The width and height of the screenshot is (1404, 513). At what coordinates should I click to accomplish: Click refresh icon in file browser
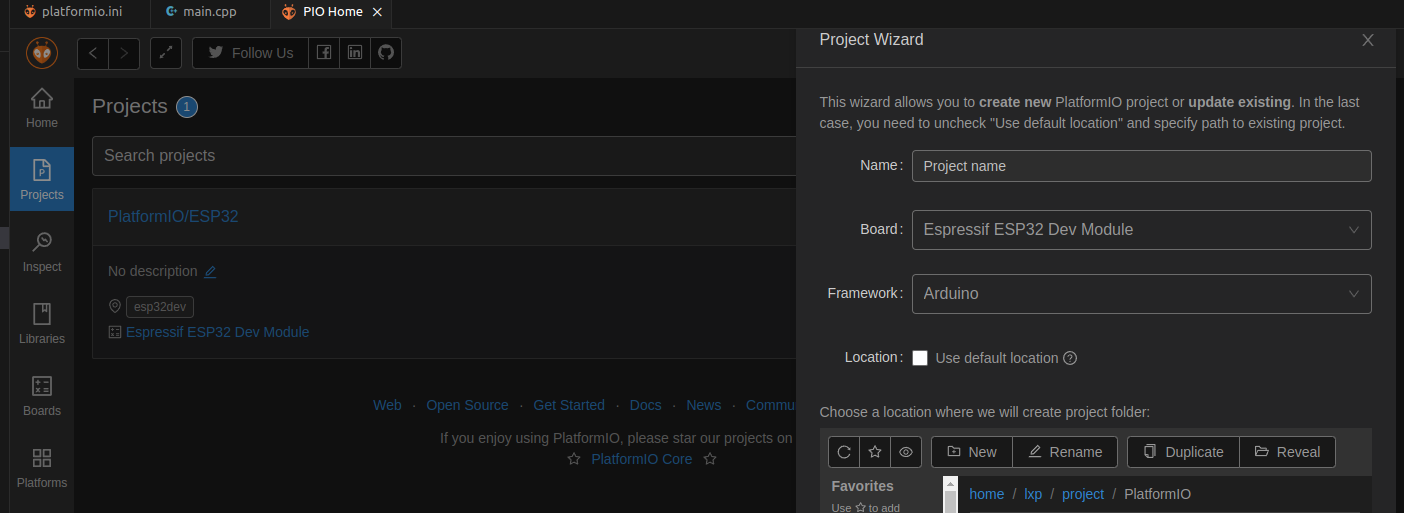(x=844, y=452)
